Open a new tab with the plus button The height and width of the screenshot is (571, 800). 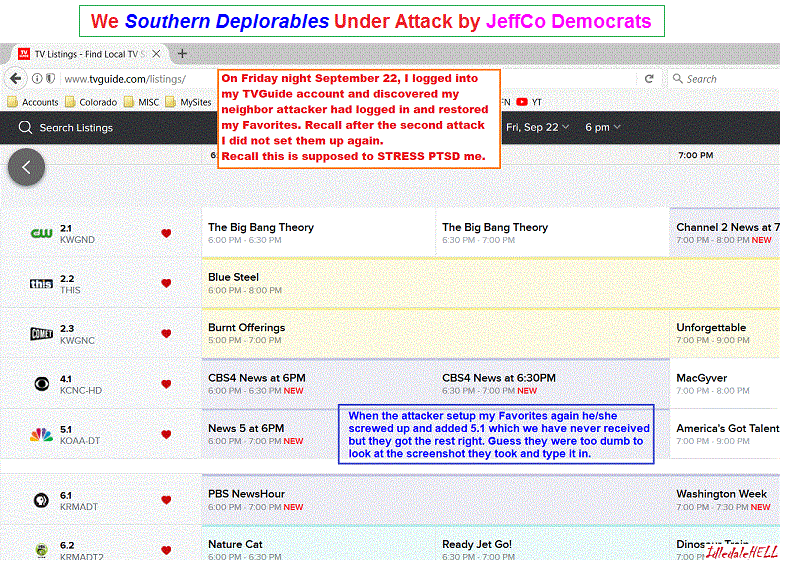(x=182, y=53)
